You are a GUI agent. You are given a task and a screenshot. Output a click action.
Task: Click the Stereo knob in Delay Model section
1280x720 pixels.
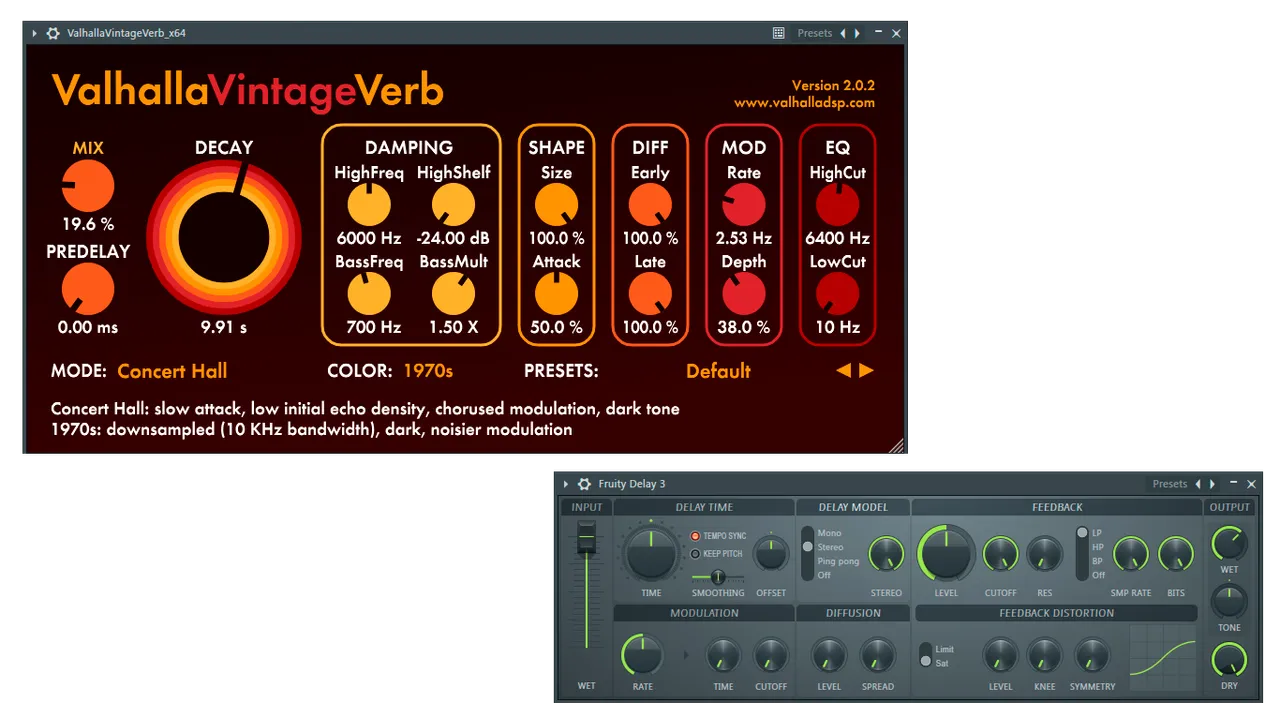pyautogui.click(x=886, y=554)
